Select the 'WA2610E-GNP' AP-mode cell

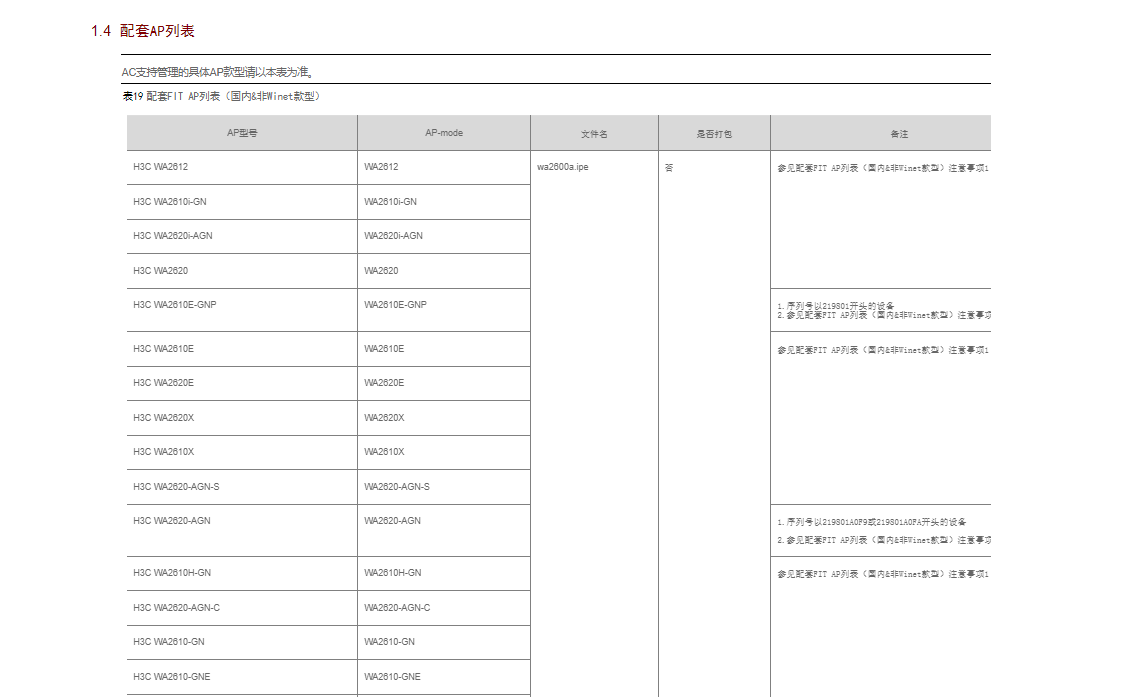click(444, 310)
